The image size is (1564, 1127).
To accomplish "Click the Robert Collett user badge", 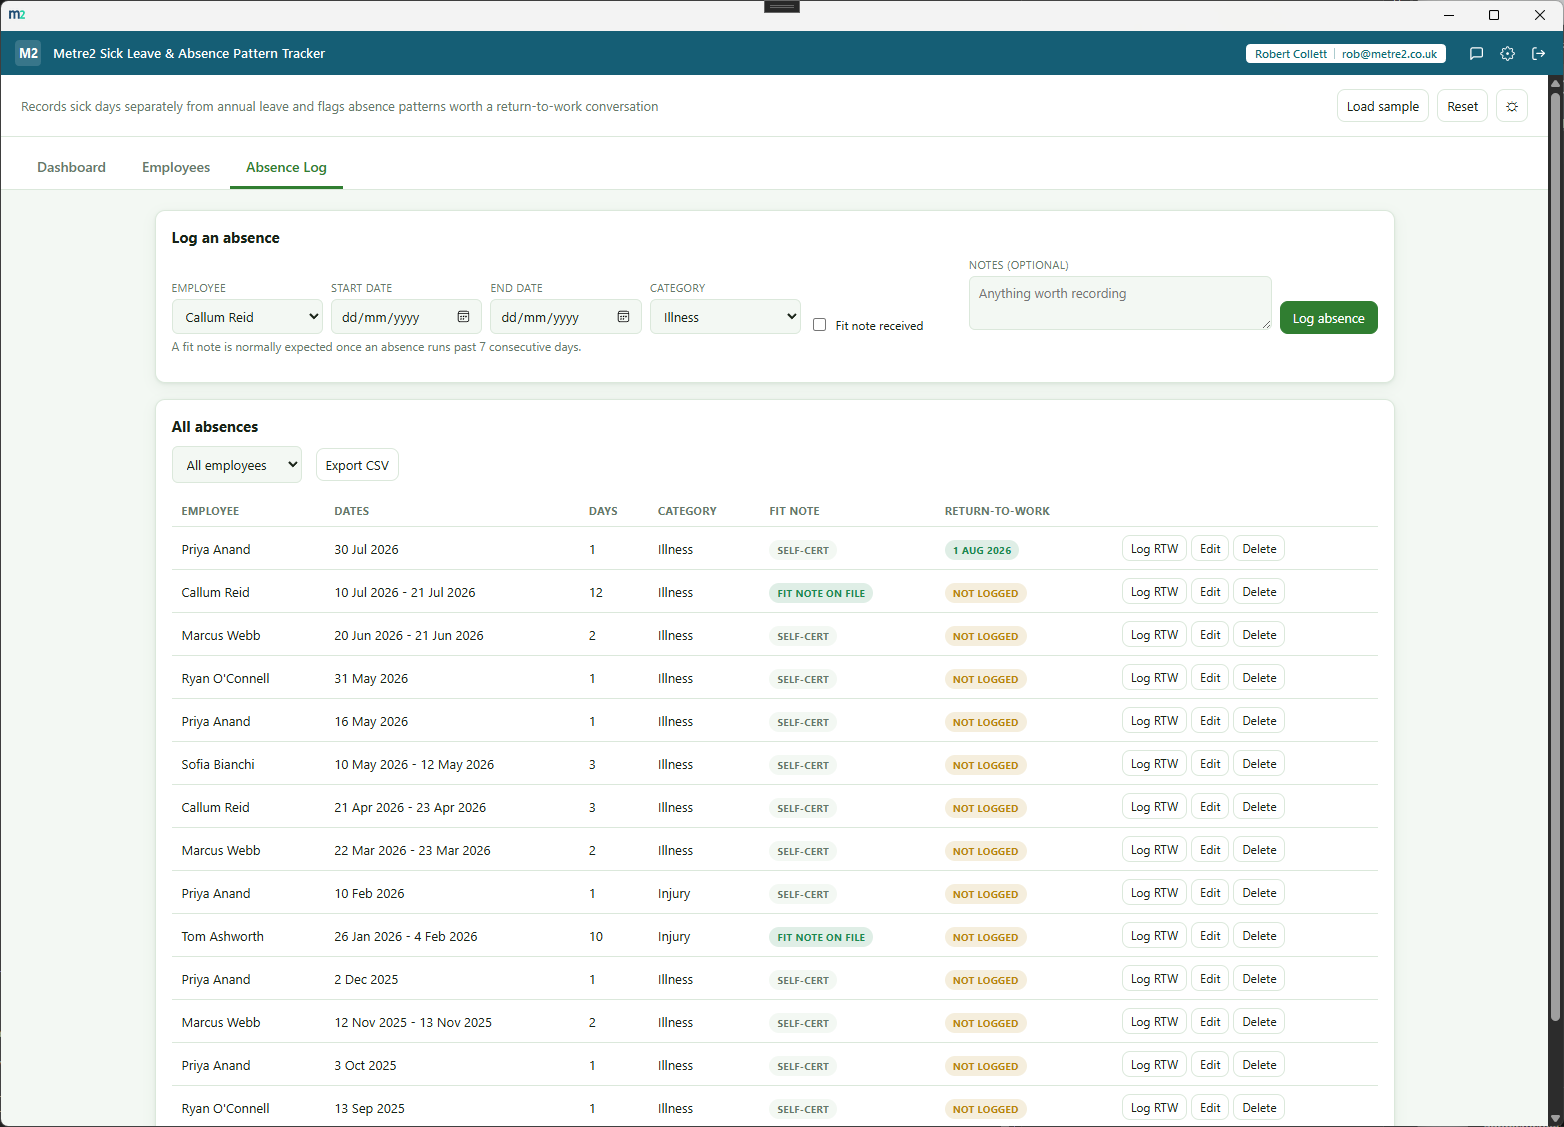I will pyautogui.click(x=1346, y=54).
